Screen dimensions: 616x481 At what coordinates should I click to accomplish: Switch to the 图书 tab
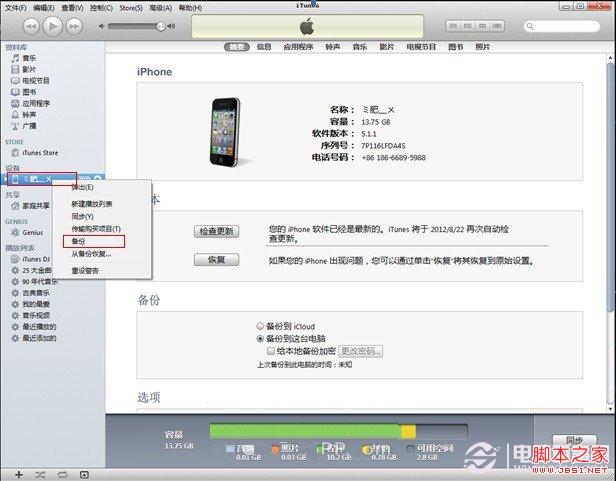pos(456,47)
